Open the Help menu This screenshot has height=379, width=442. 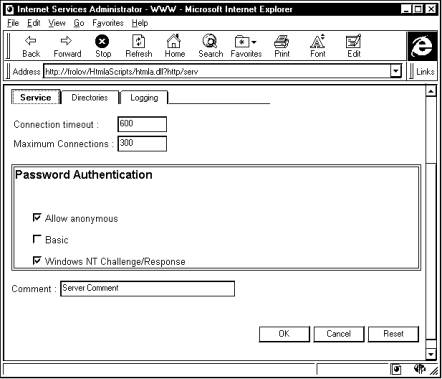click(x=140, y=23)
